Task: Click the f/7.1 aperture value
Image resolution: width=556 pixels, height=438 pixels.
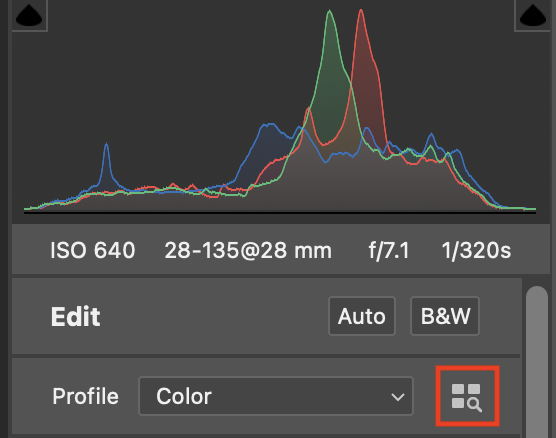Action: pyautogui.click(x=389, y=250)
